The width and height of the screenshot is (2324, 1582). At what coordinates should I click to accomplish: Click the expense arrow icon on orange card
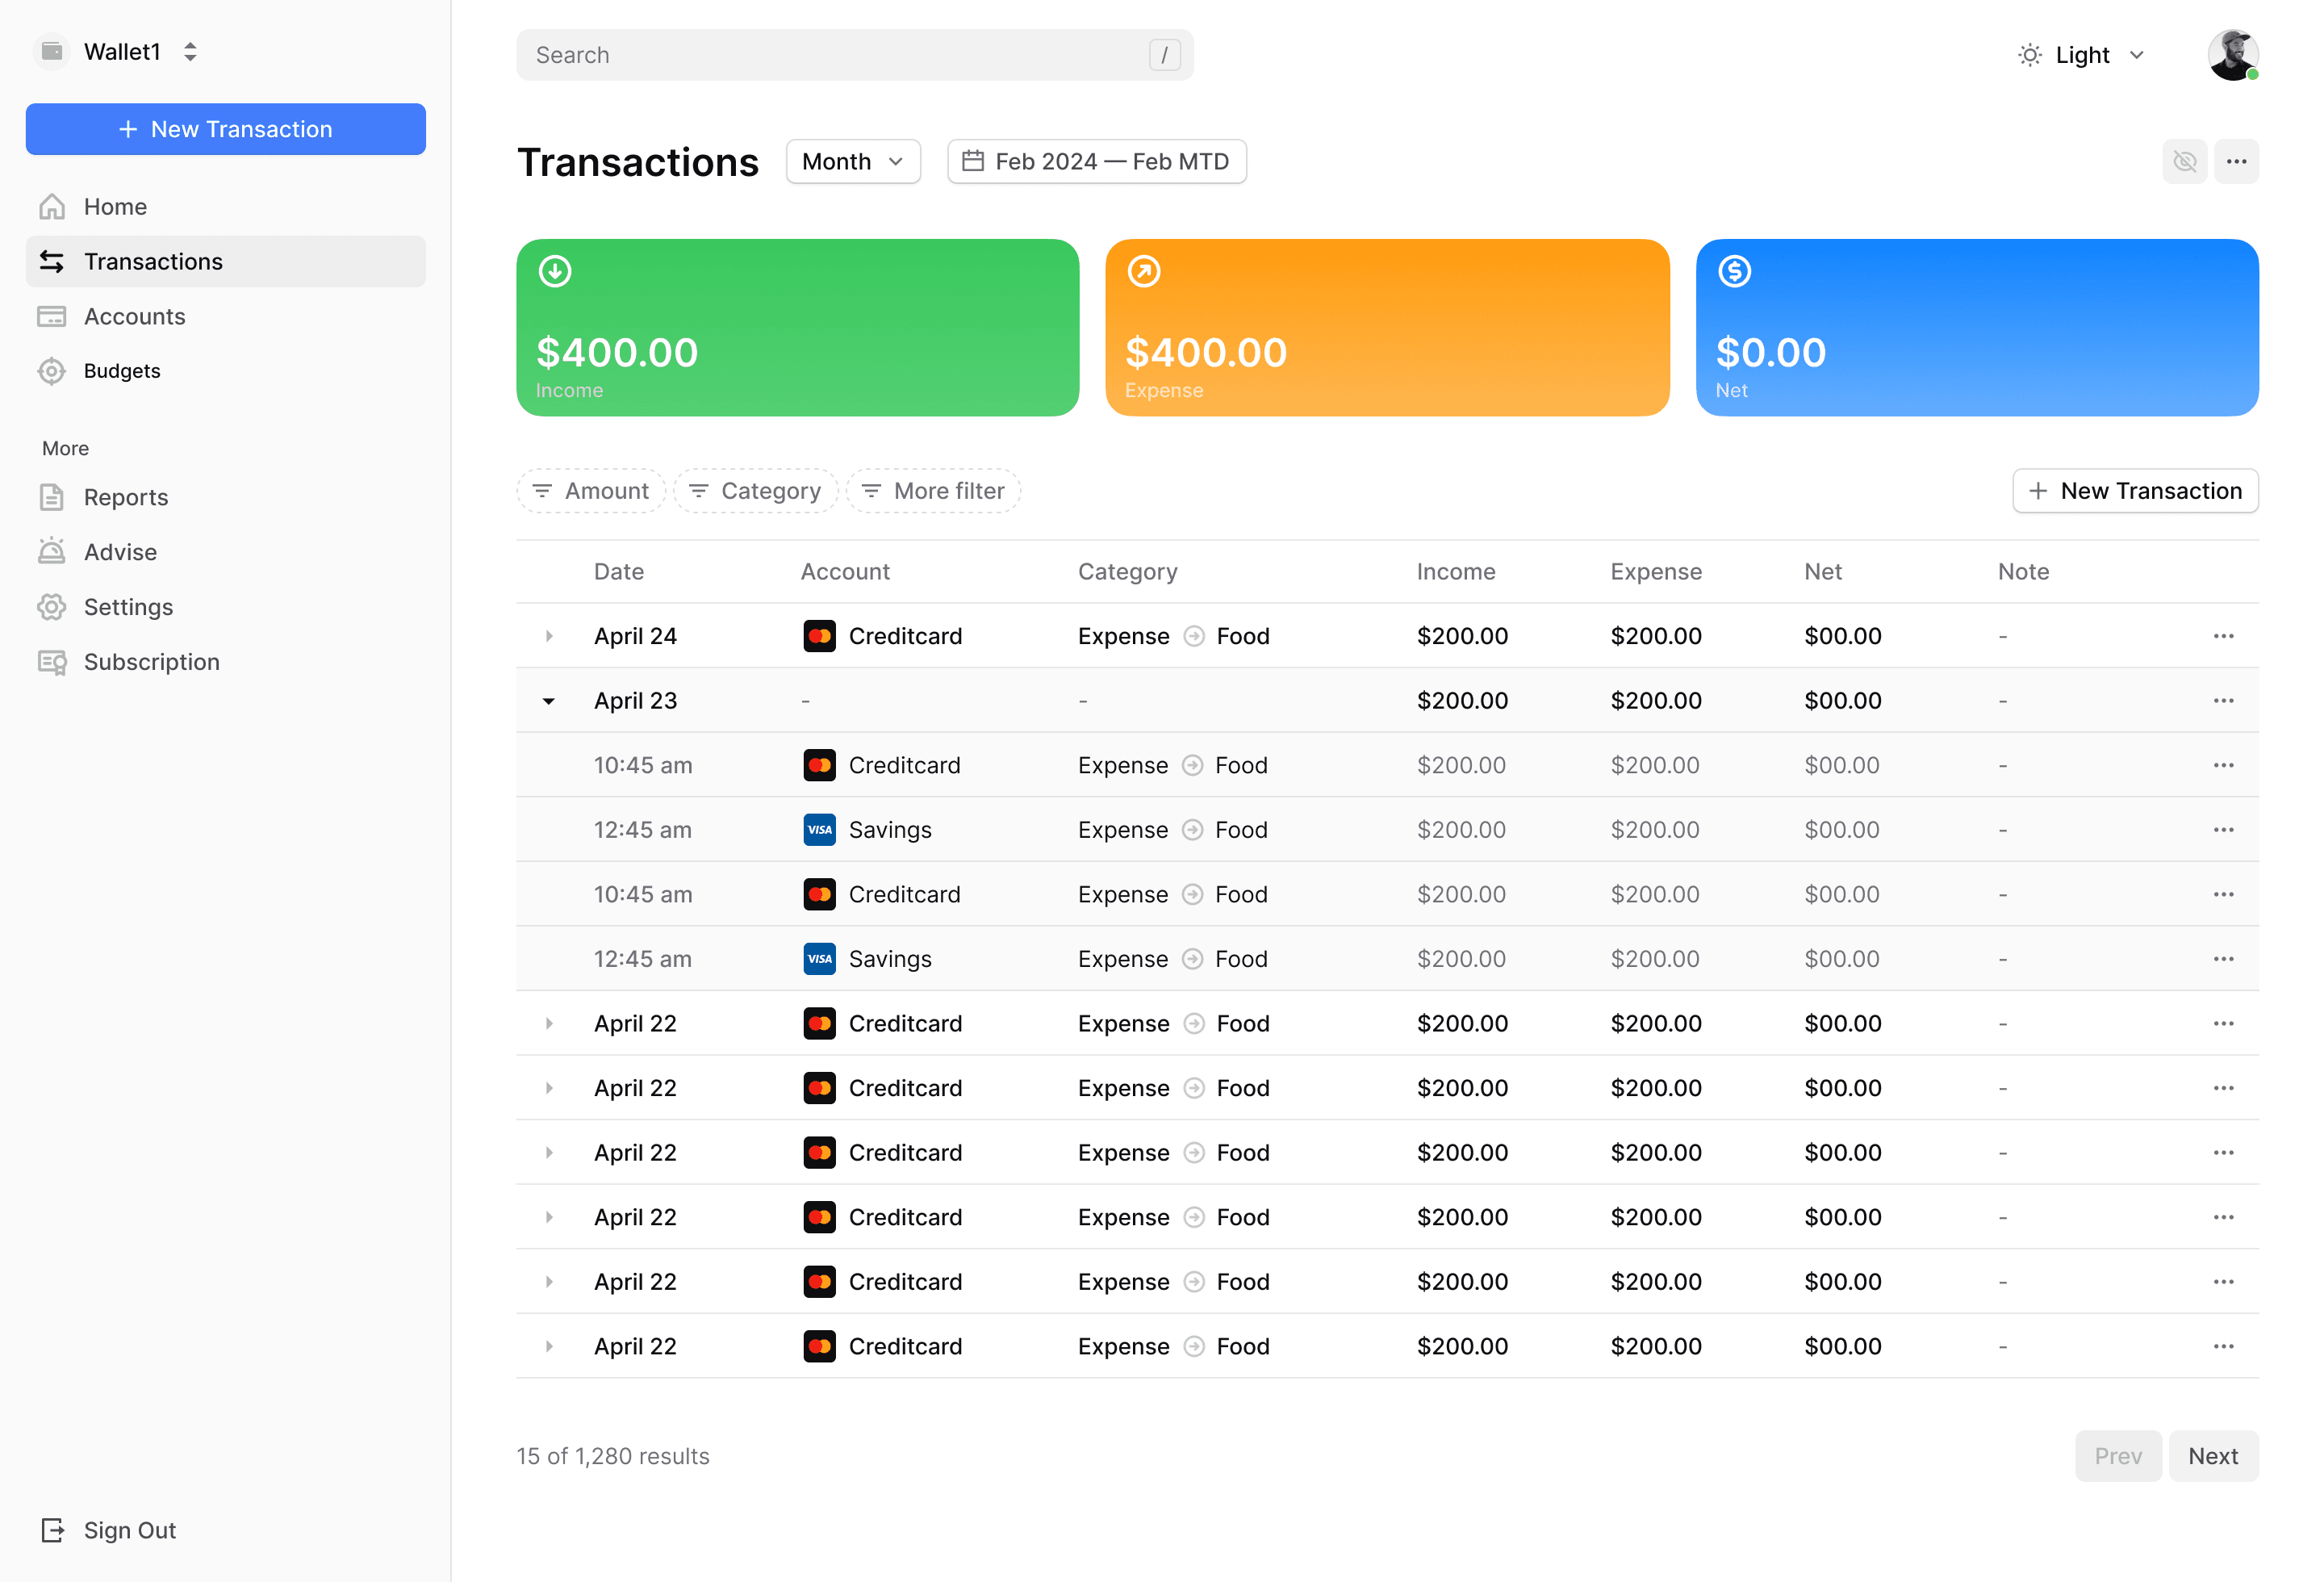pos(1144,271)
